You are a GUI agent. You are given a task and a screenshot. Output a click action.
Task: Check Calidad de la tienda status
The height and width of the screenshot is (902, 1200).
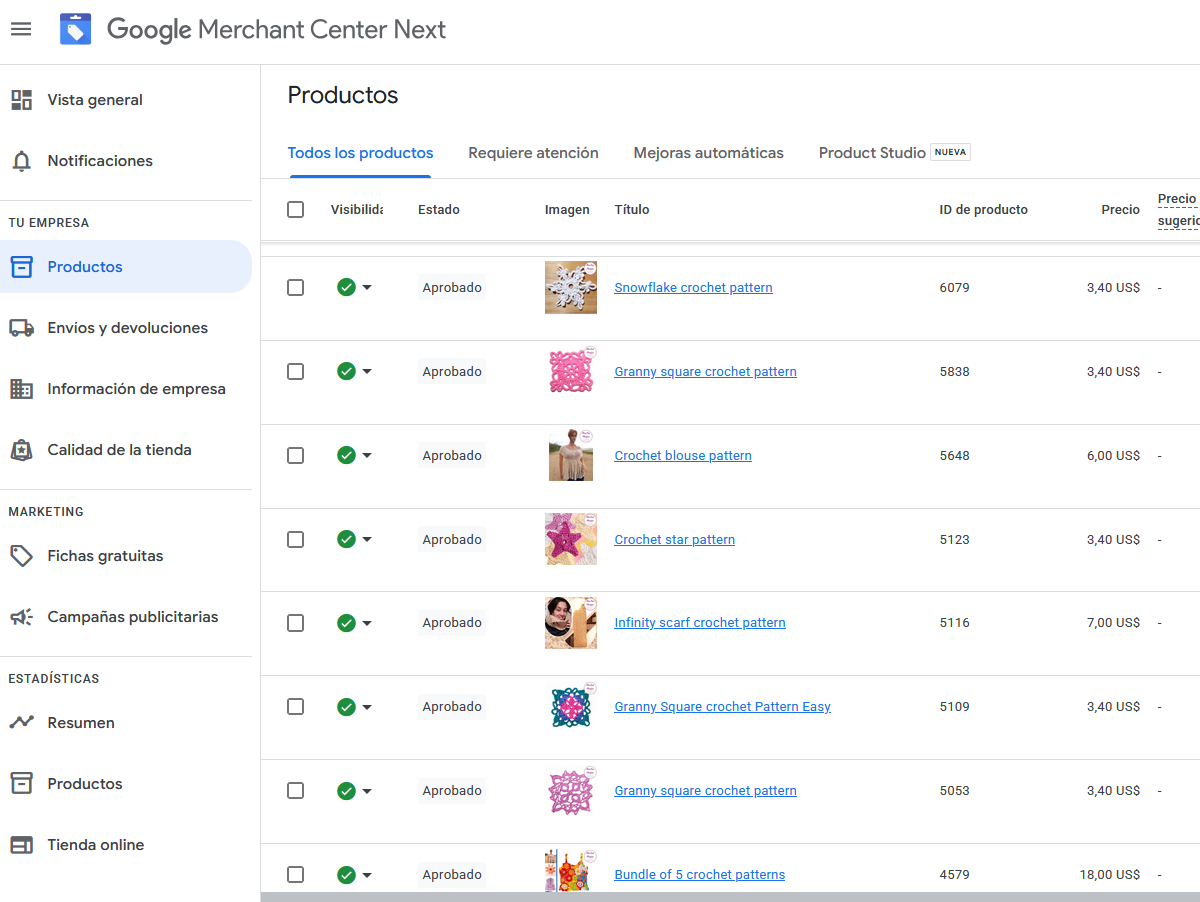120,449
